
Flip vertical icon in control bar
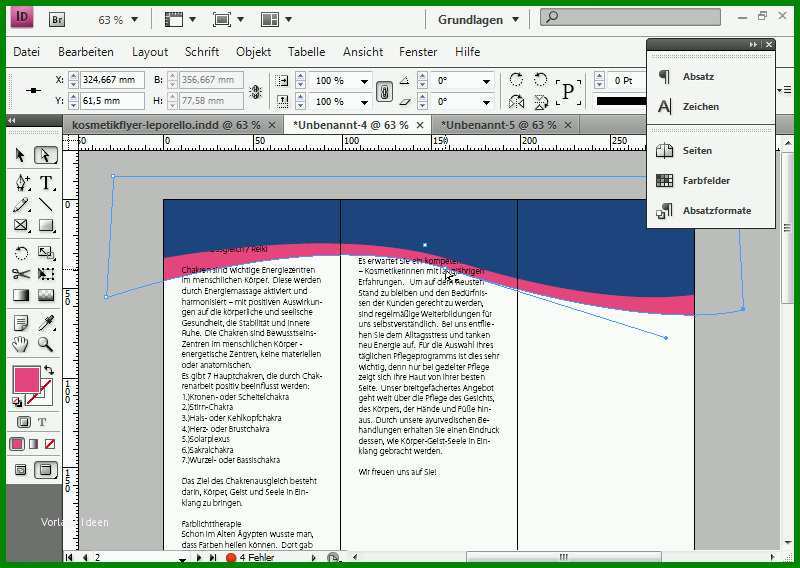tap(540, 102)
